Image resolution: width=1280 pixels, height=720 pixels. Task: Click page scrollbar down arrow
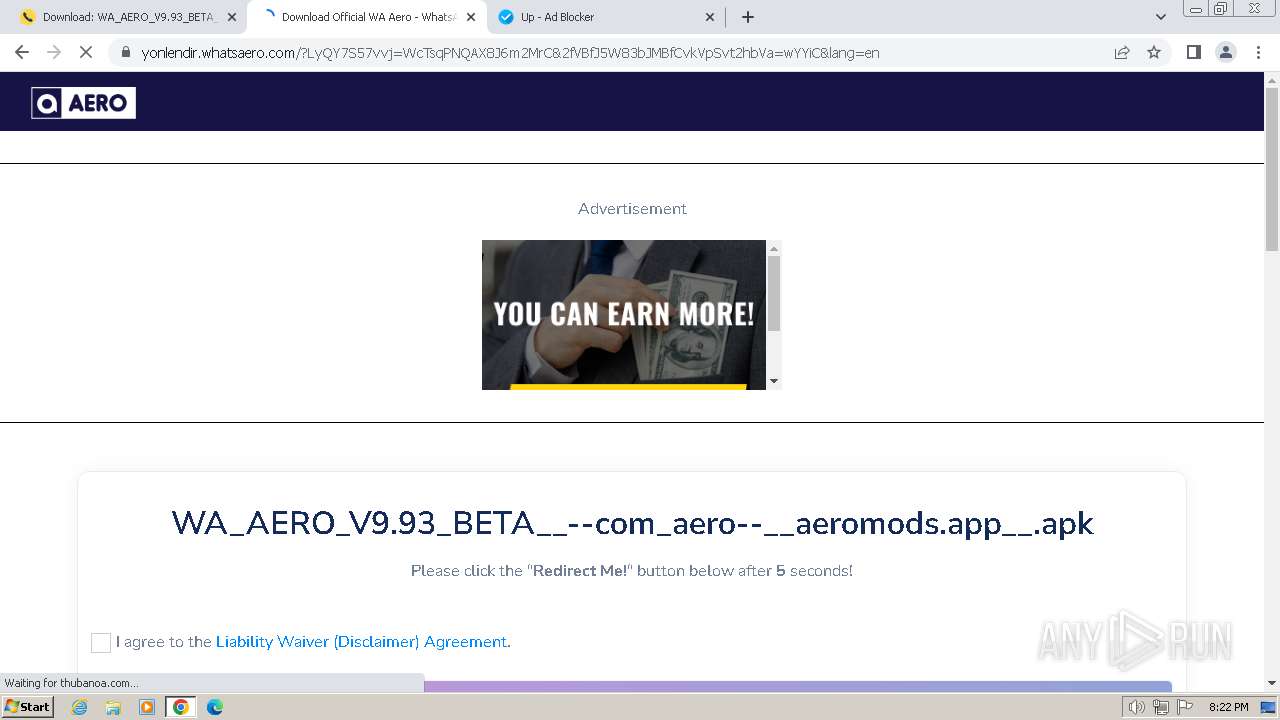(x=1272, y=683)
